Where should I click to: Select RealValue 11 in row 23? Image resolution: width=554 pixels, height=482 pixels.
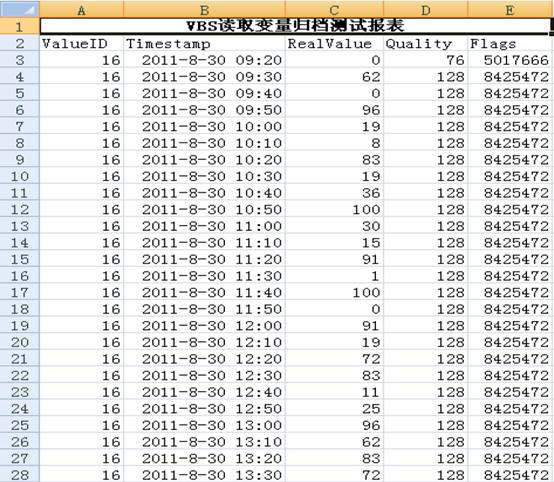coord(334,392)
